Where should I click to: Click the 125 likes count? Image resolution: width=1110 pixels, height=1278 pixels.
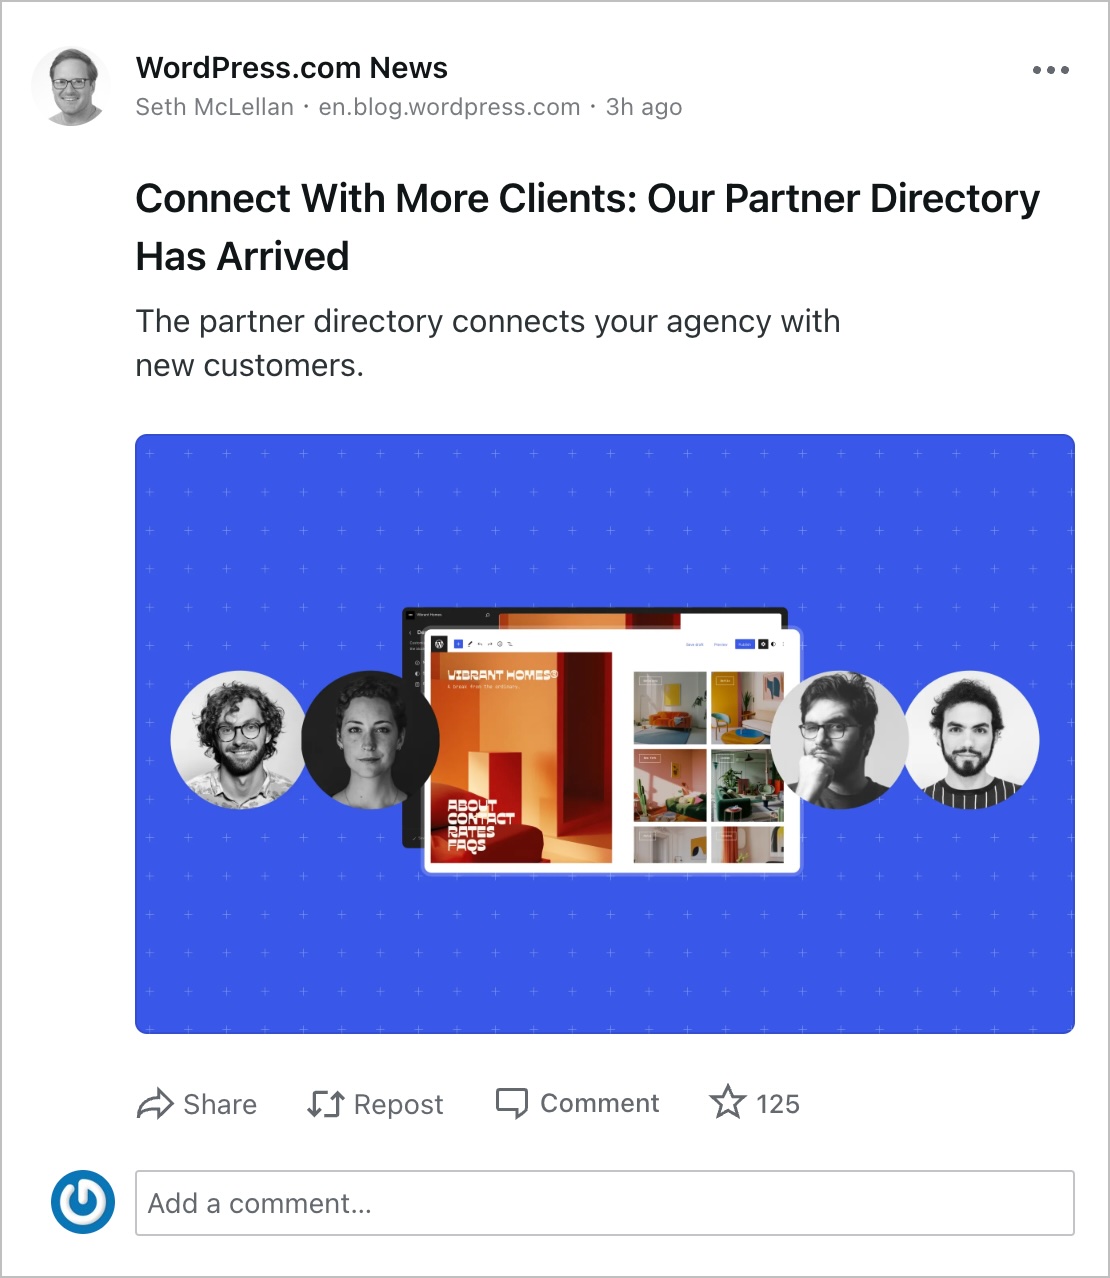pos(778,1104)
